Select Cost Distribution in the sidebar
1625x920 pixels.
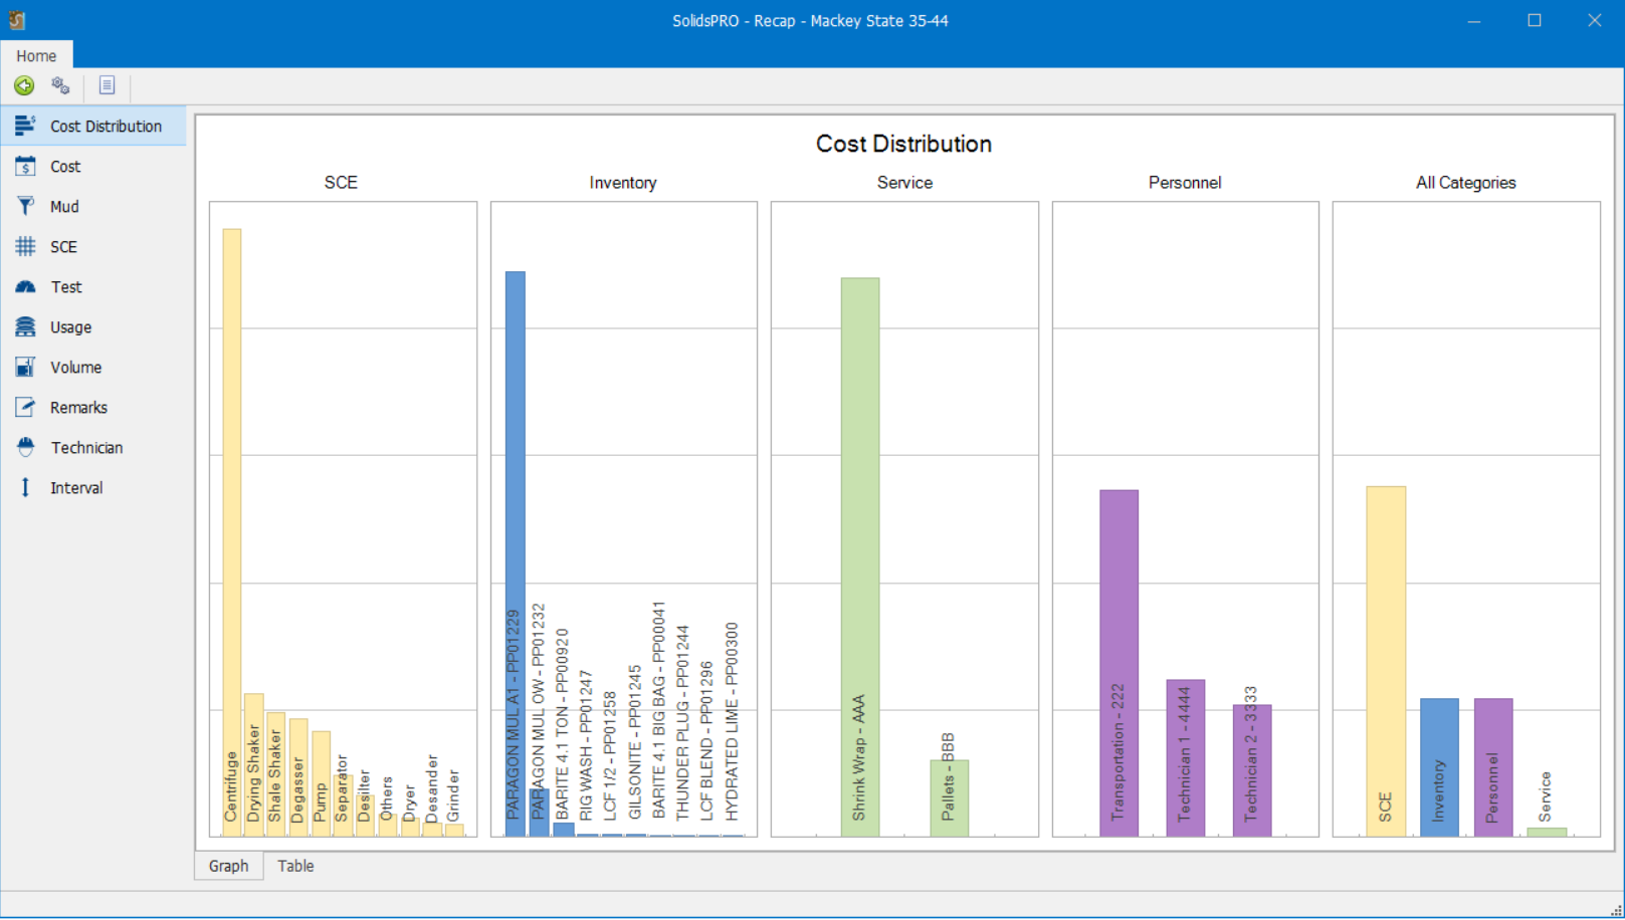coord(105,126)
